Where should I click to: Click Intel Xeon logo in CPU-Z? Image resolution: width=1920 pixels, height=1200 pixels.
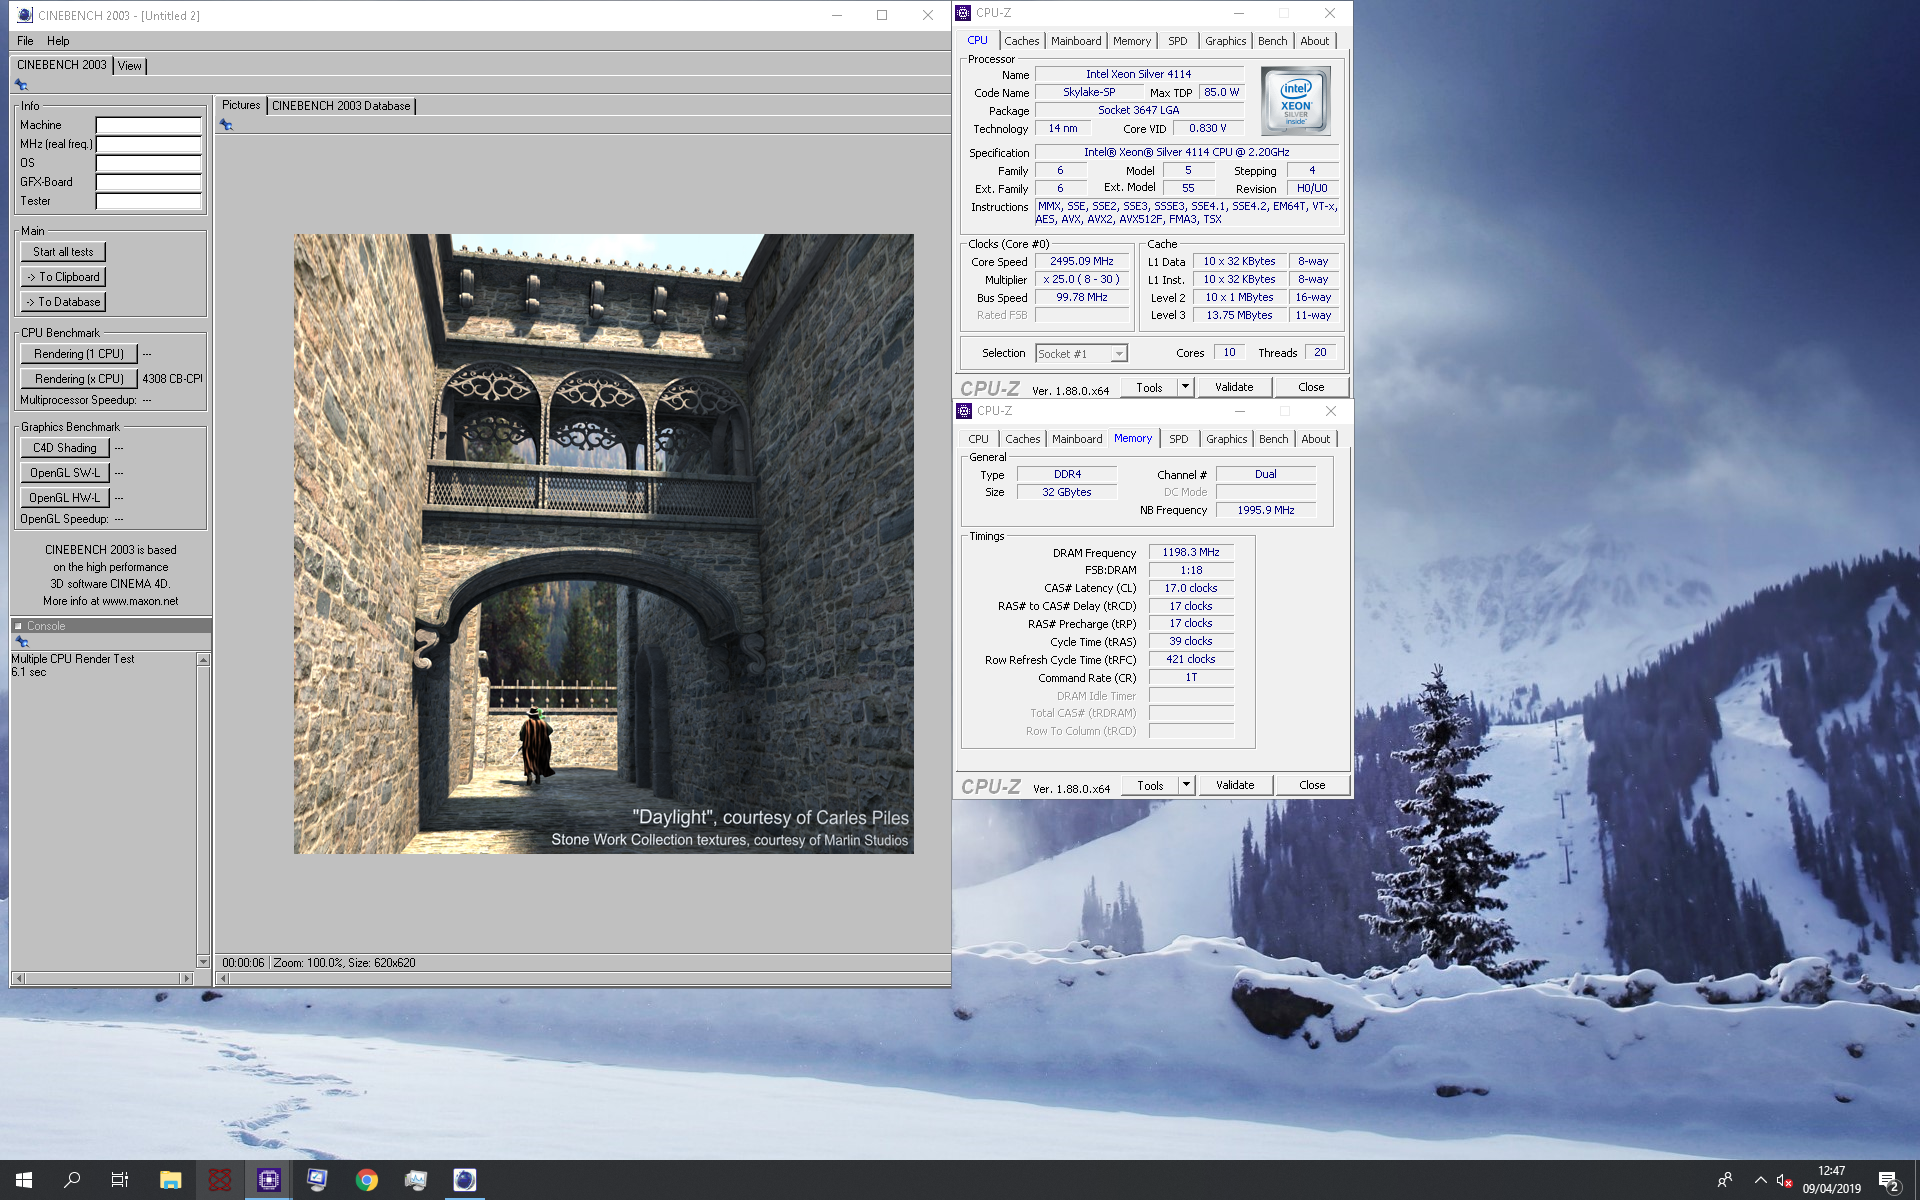(1295, 101)
